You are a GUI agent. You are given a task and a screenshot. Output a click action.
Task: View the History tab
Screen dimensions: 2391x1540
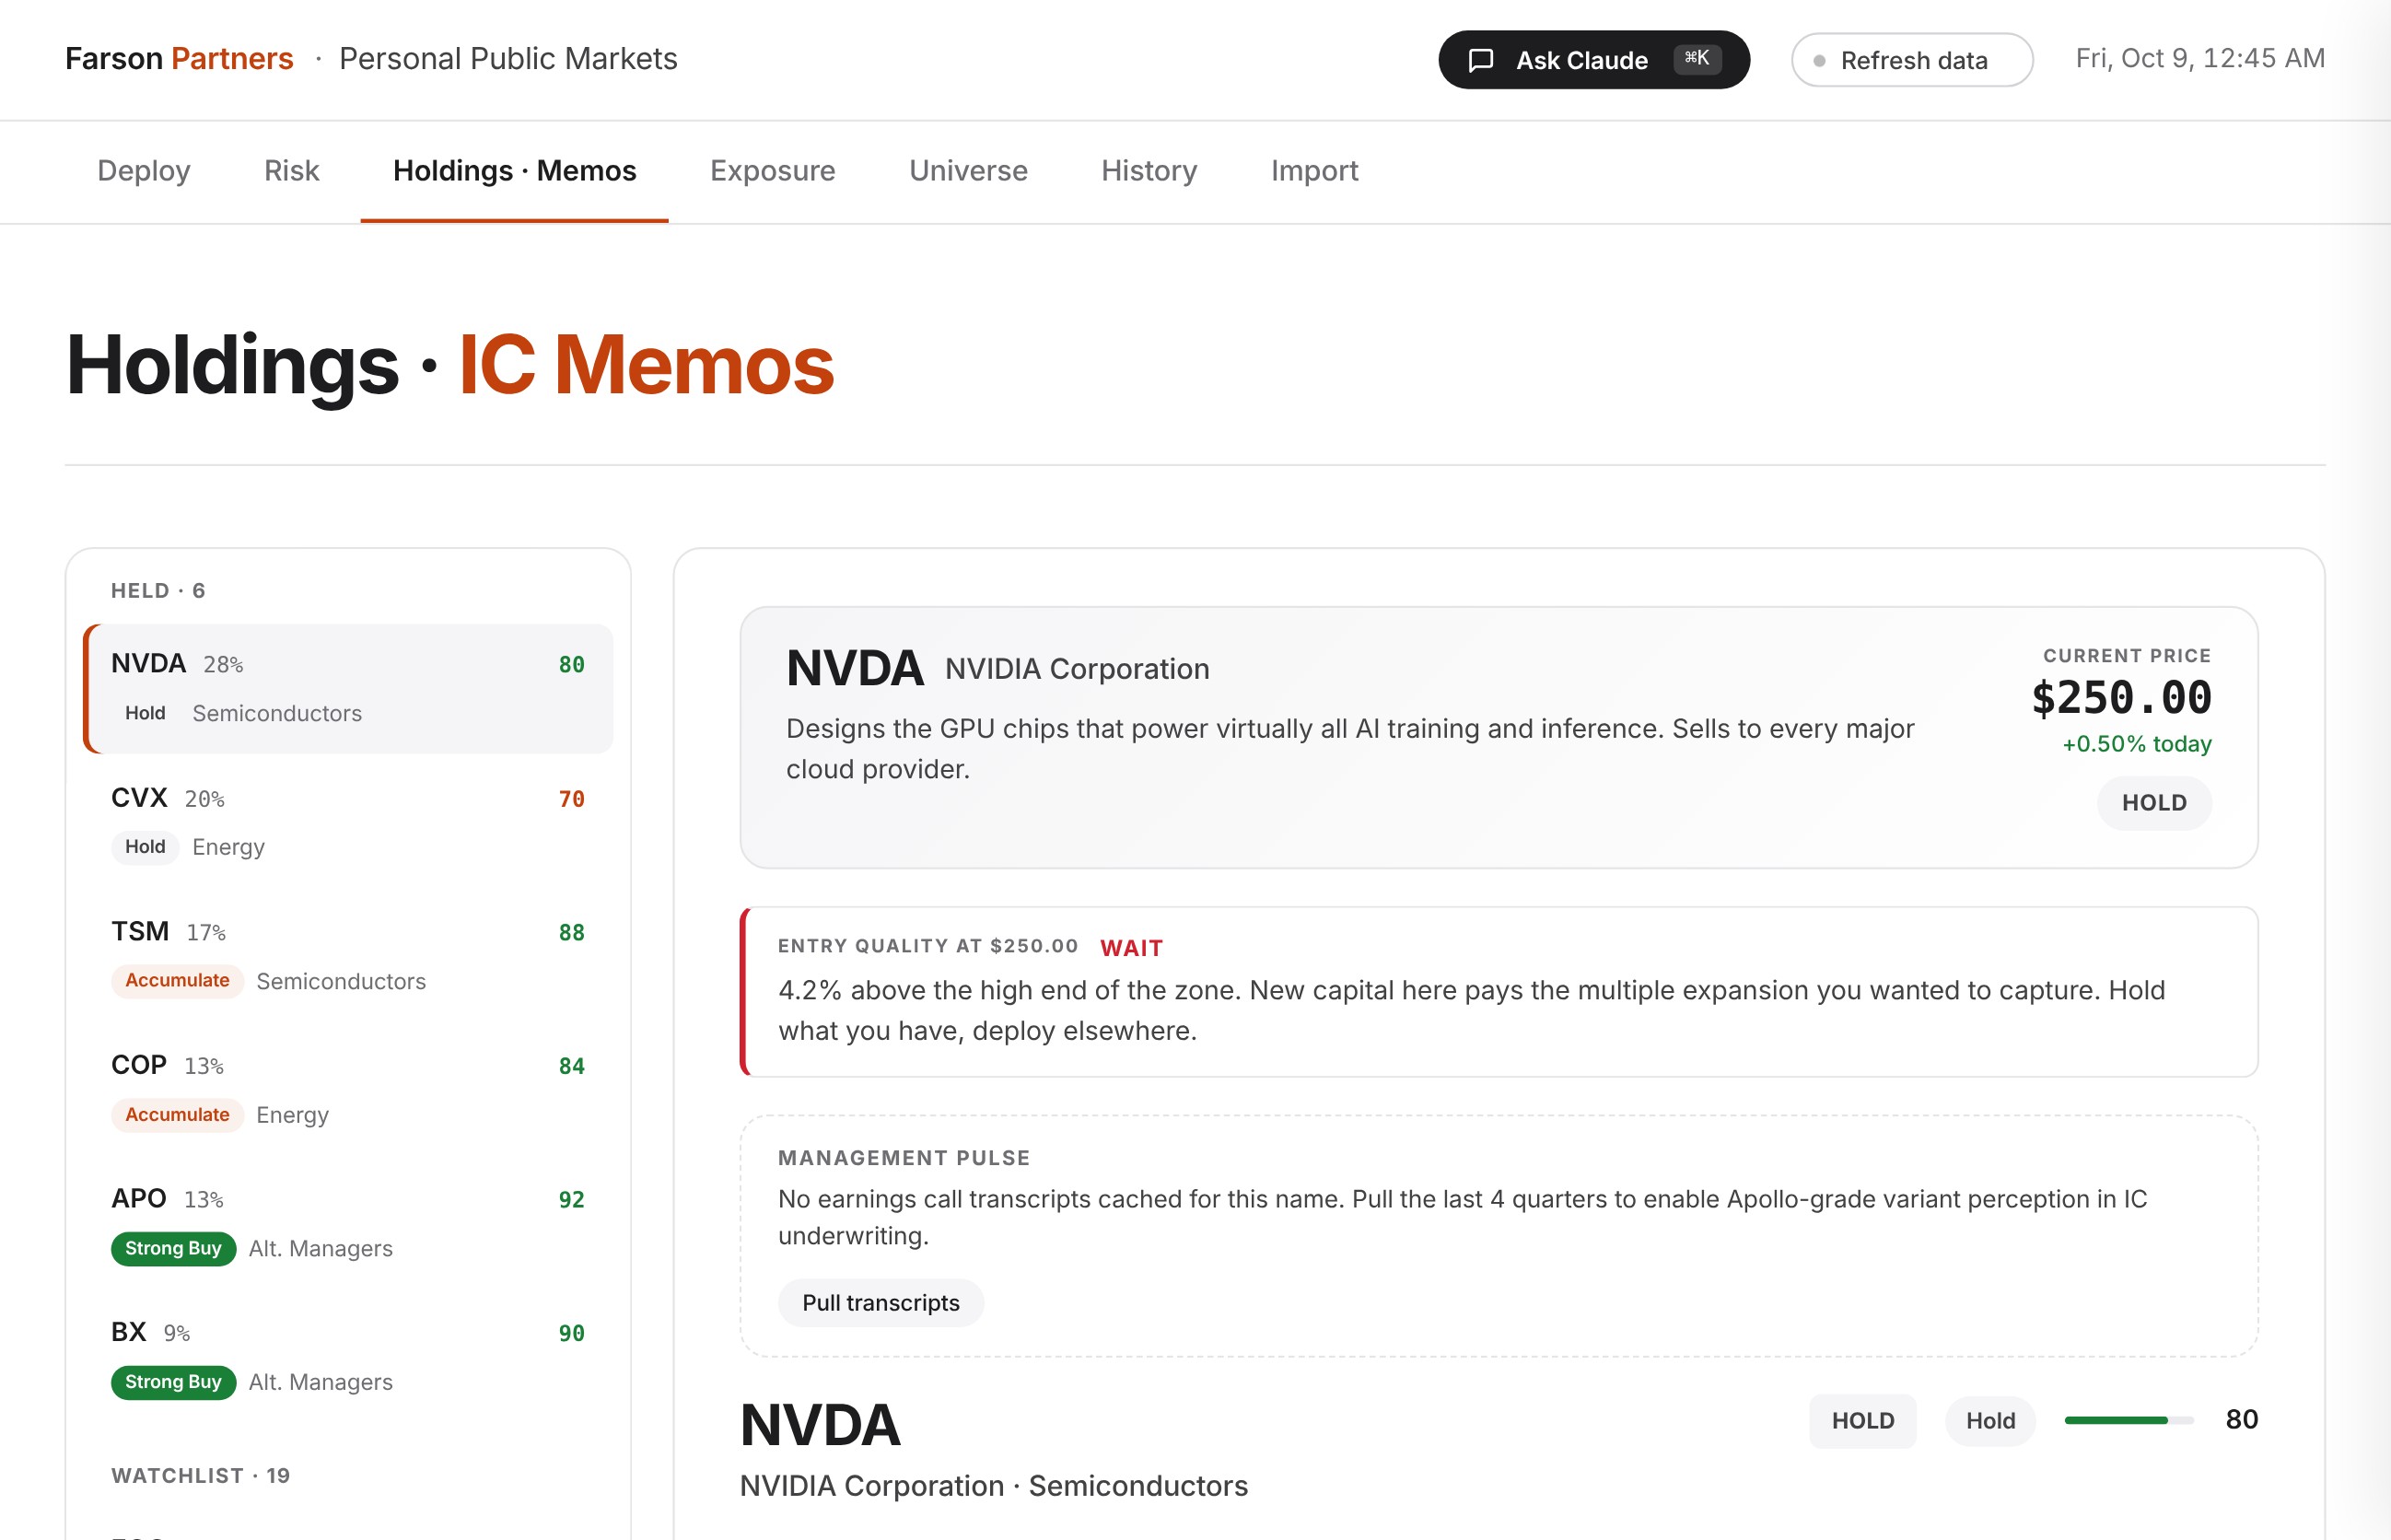pos(1149,171)
